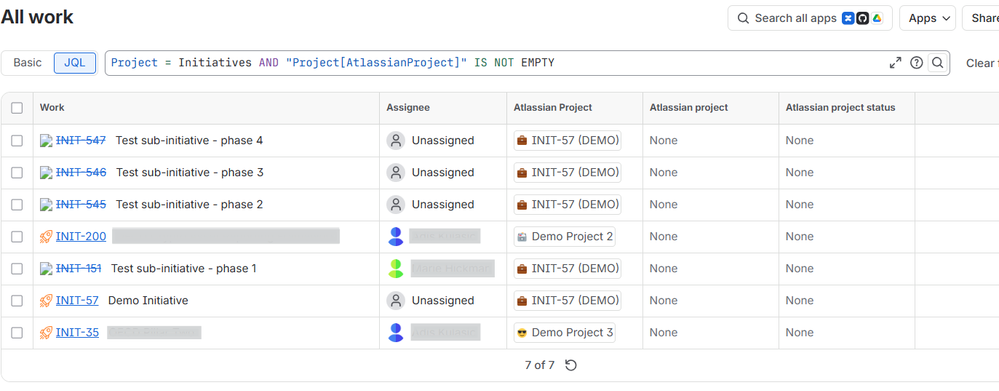Click rocket icon beside INIT-35
This screenshot has height=391, width=999.
46,332
